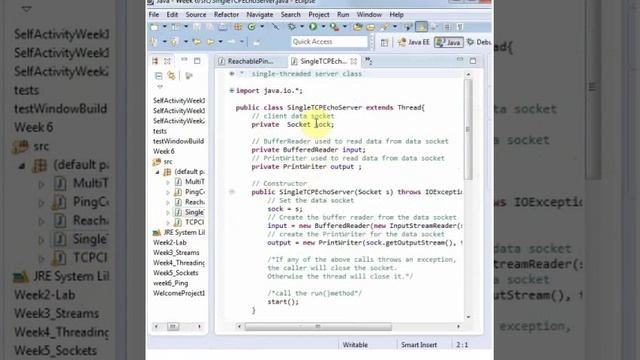Viewport: 640px width, 360px height.
Task: Collapse the (default package) tree node
Action: (x=157, y=172)
